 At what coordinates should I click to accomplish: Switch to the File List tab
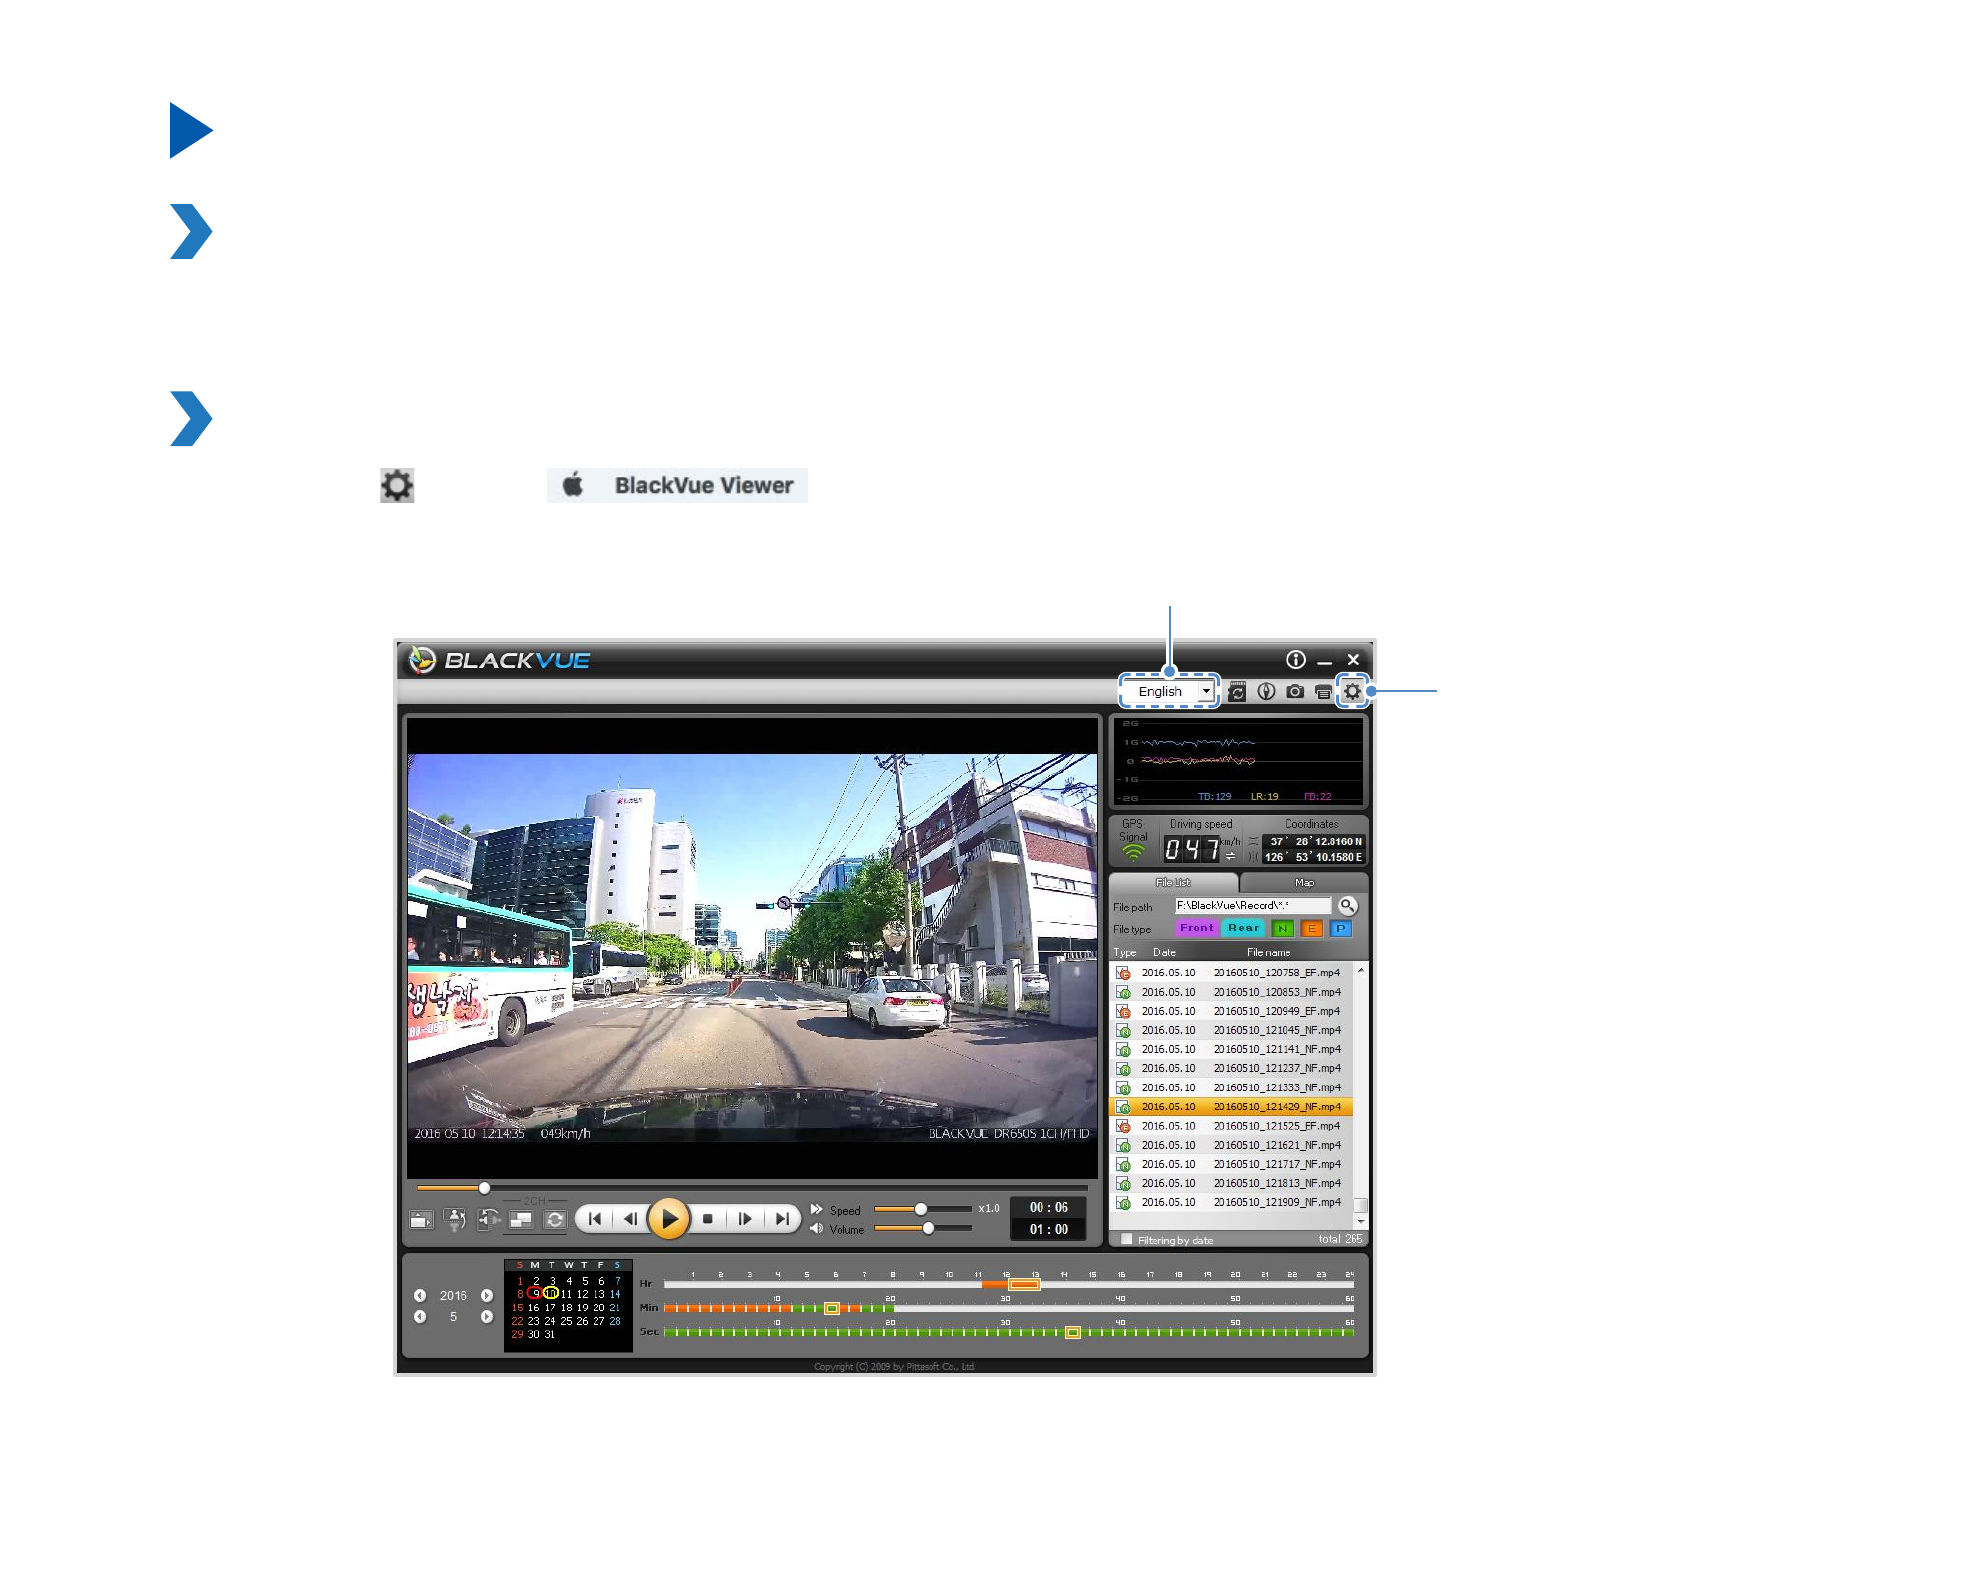1173,883
